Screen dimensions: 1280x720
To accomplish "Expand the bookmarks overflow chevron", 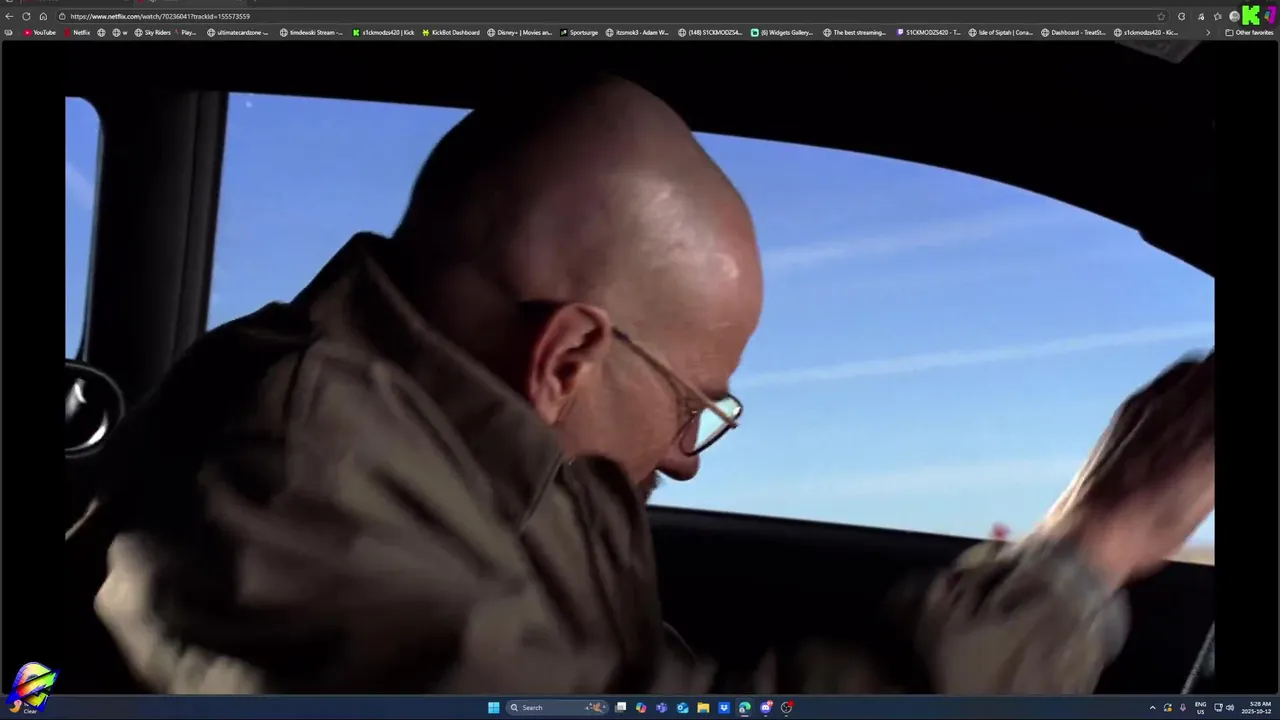I will click(x=1207, y=32).
